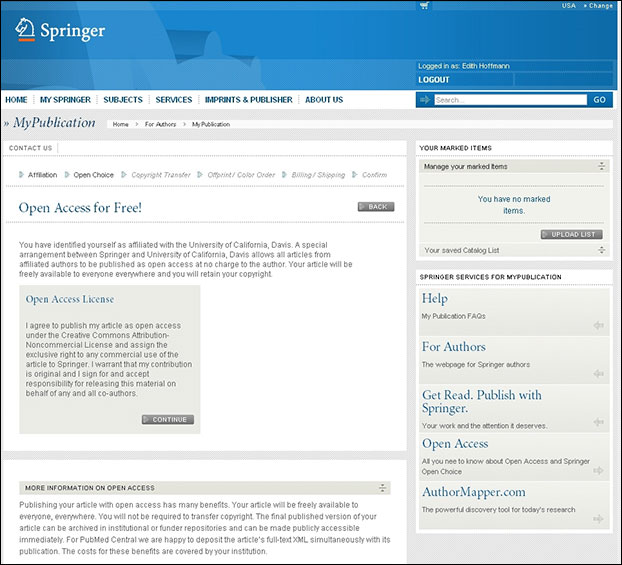622x565 pixels.
Task: Click CONTINUE to accept the license
Action: click(168, 419)
